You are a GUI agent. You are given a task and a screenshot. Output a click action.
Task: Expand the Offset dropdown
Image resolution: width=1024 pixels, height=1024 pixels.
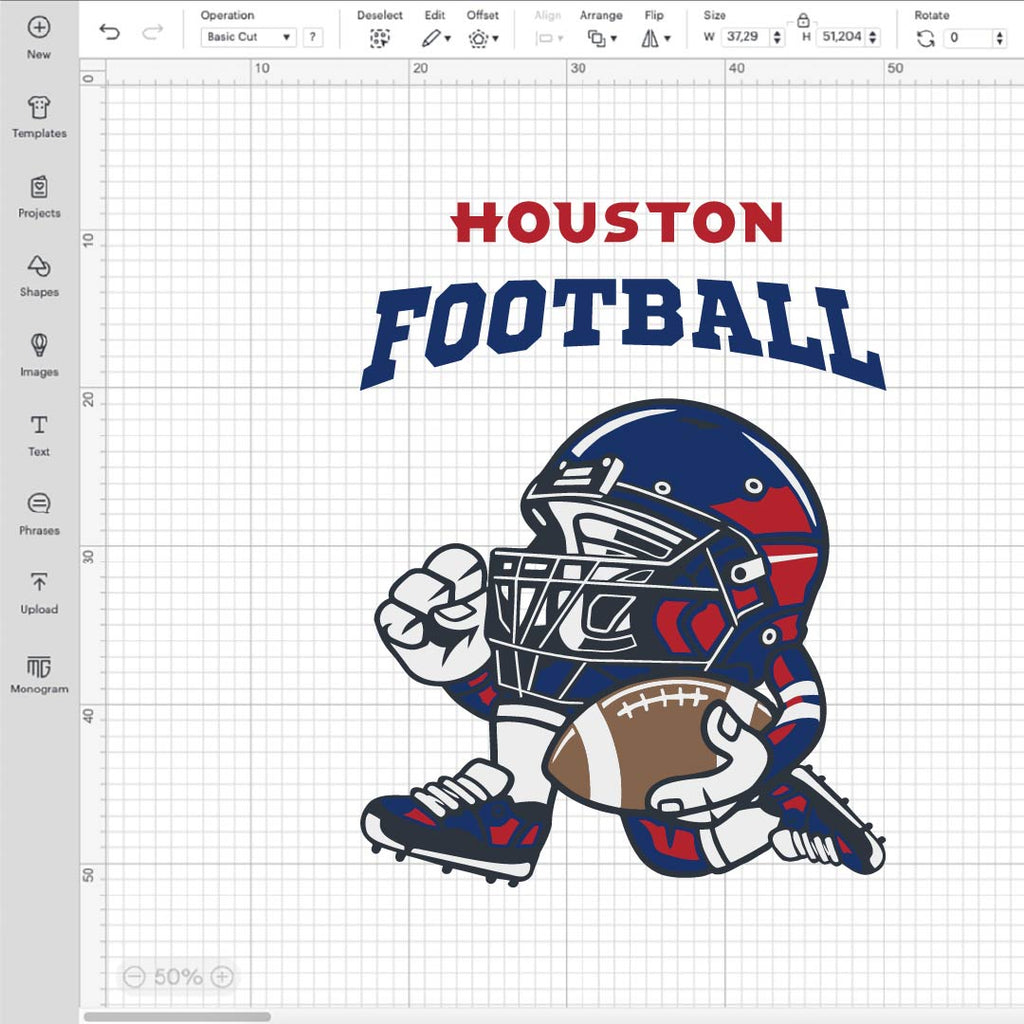click(483, 38)
